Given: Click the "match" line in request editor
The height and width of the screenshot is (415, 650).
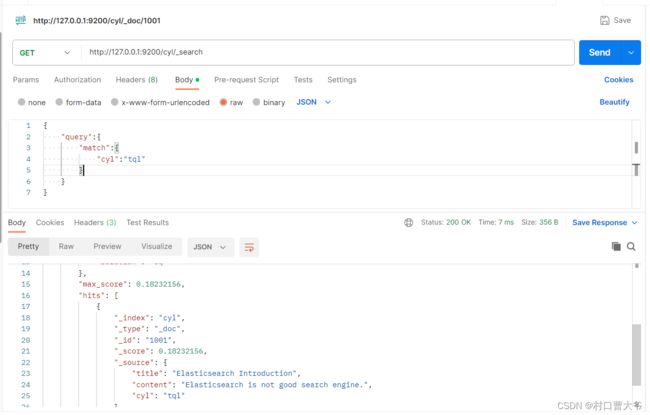Looking at the screenshot, I should [99, 148].
